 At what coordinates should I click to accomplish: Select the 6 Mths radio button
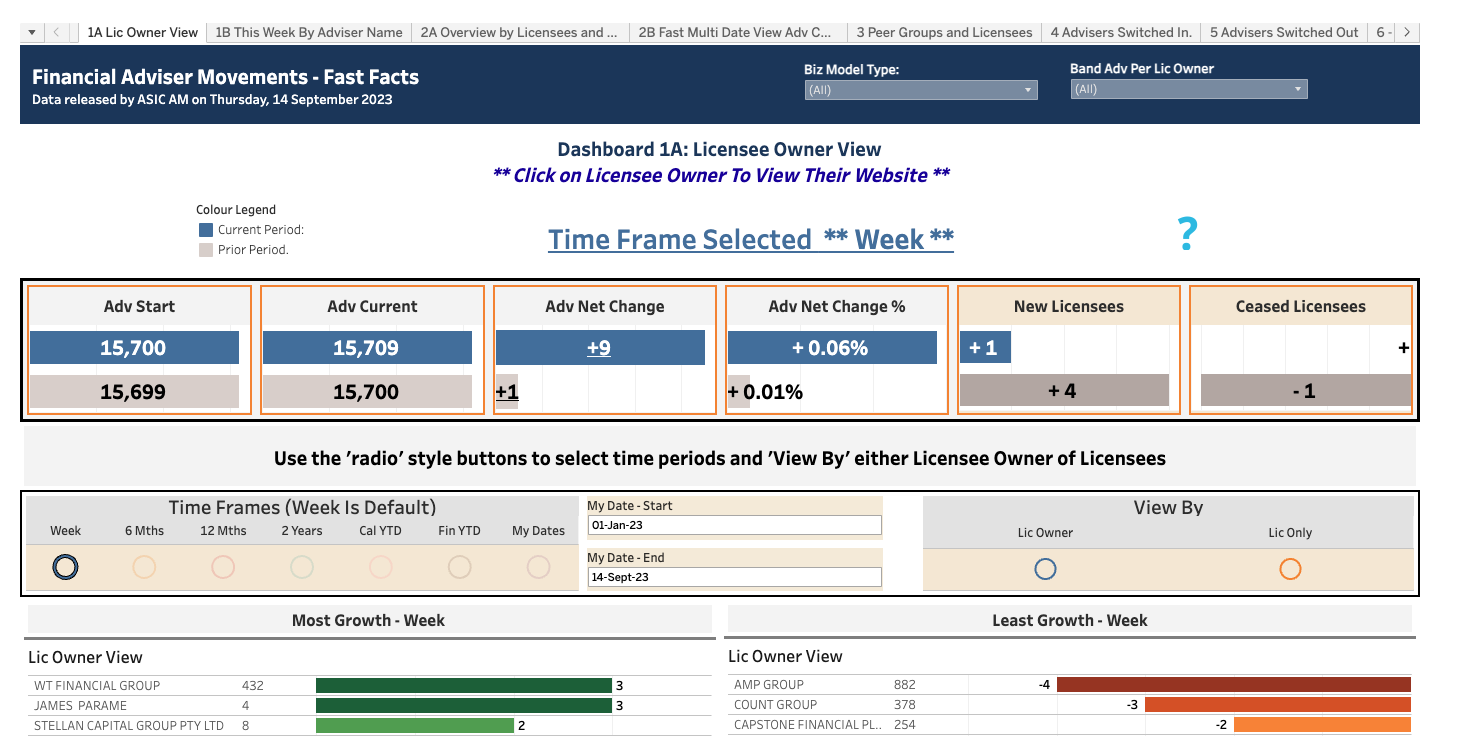144,567
